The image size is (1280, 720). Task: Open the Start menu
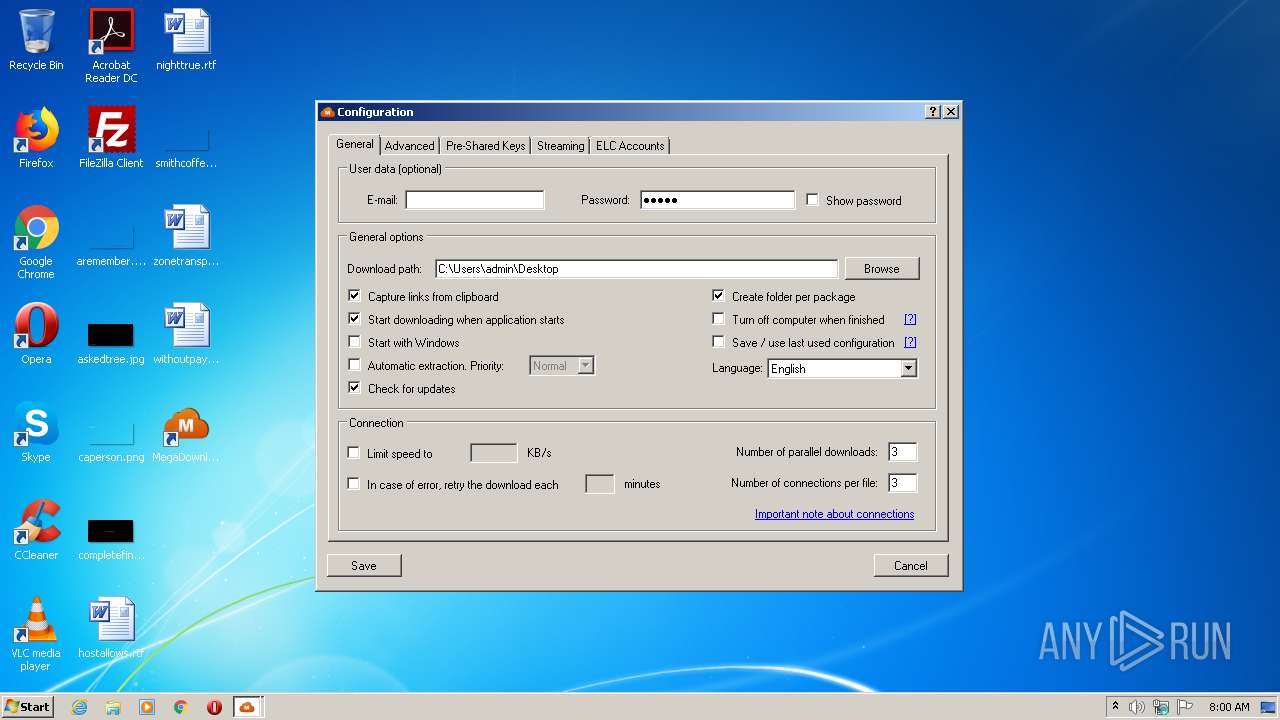click(28, 707)
